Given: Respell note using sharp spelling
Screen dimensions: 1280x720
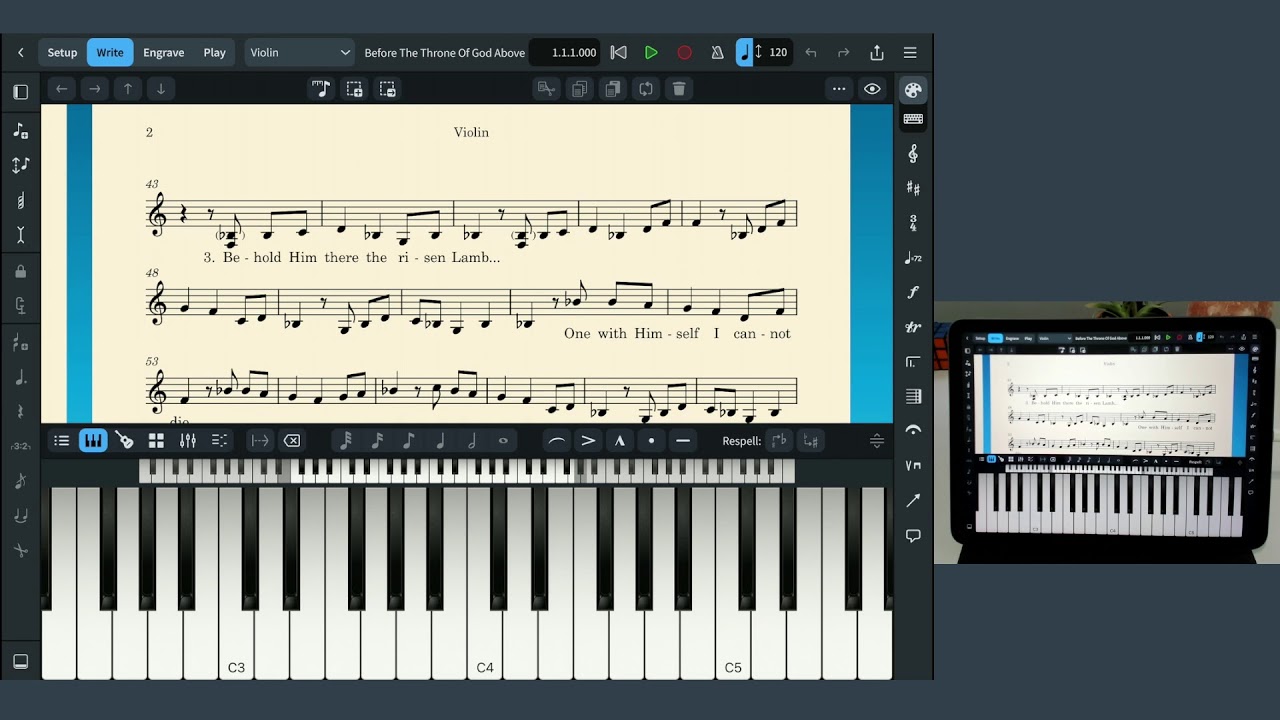Looking at the screenshot, I should [811, 441].
